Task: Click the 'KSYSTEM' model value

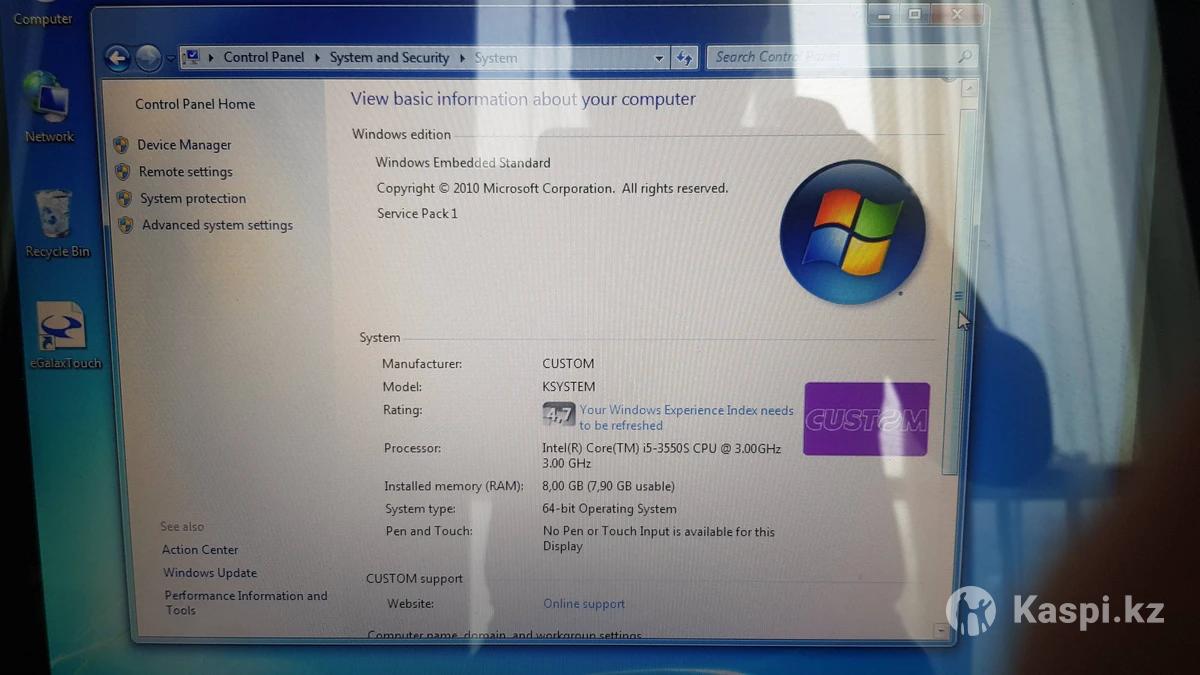Action: point(569,387)
